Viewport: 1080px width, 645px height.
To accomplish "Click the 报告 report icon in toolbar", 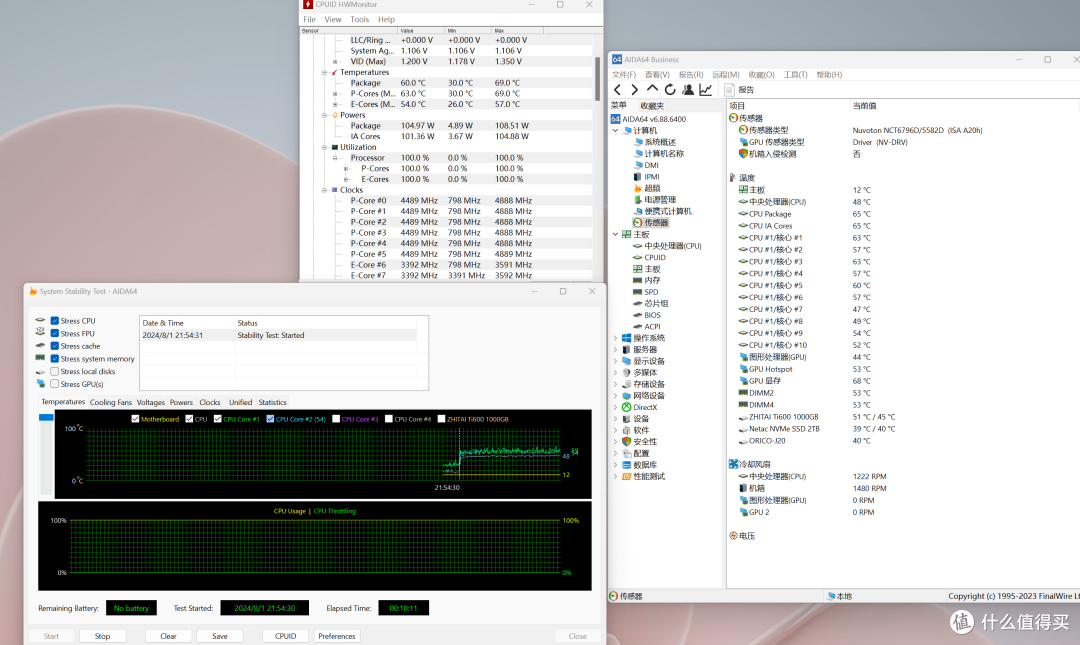I will coord(729,90).
